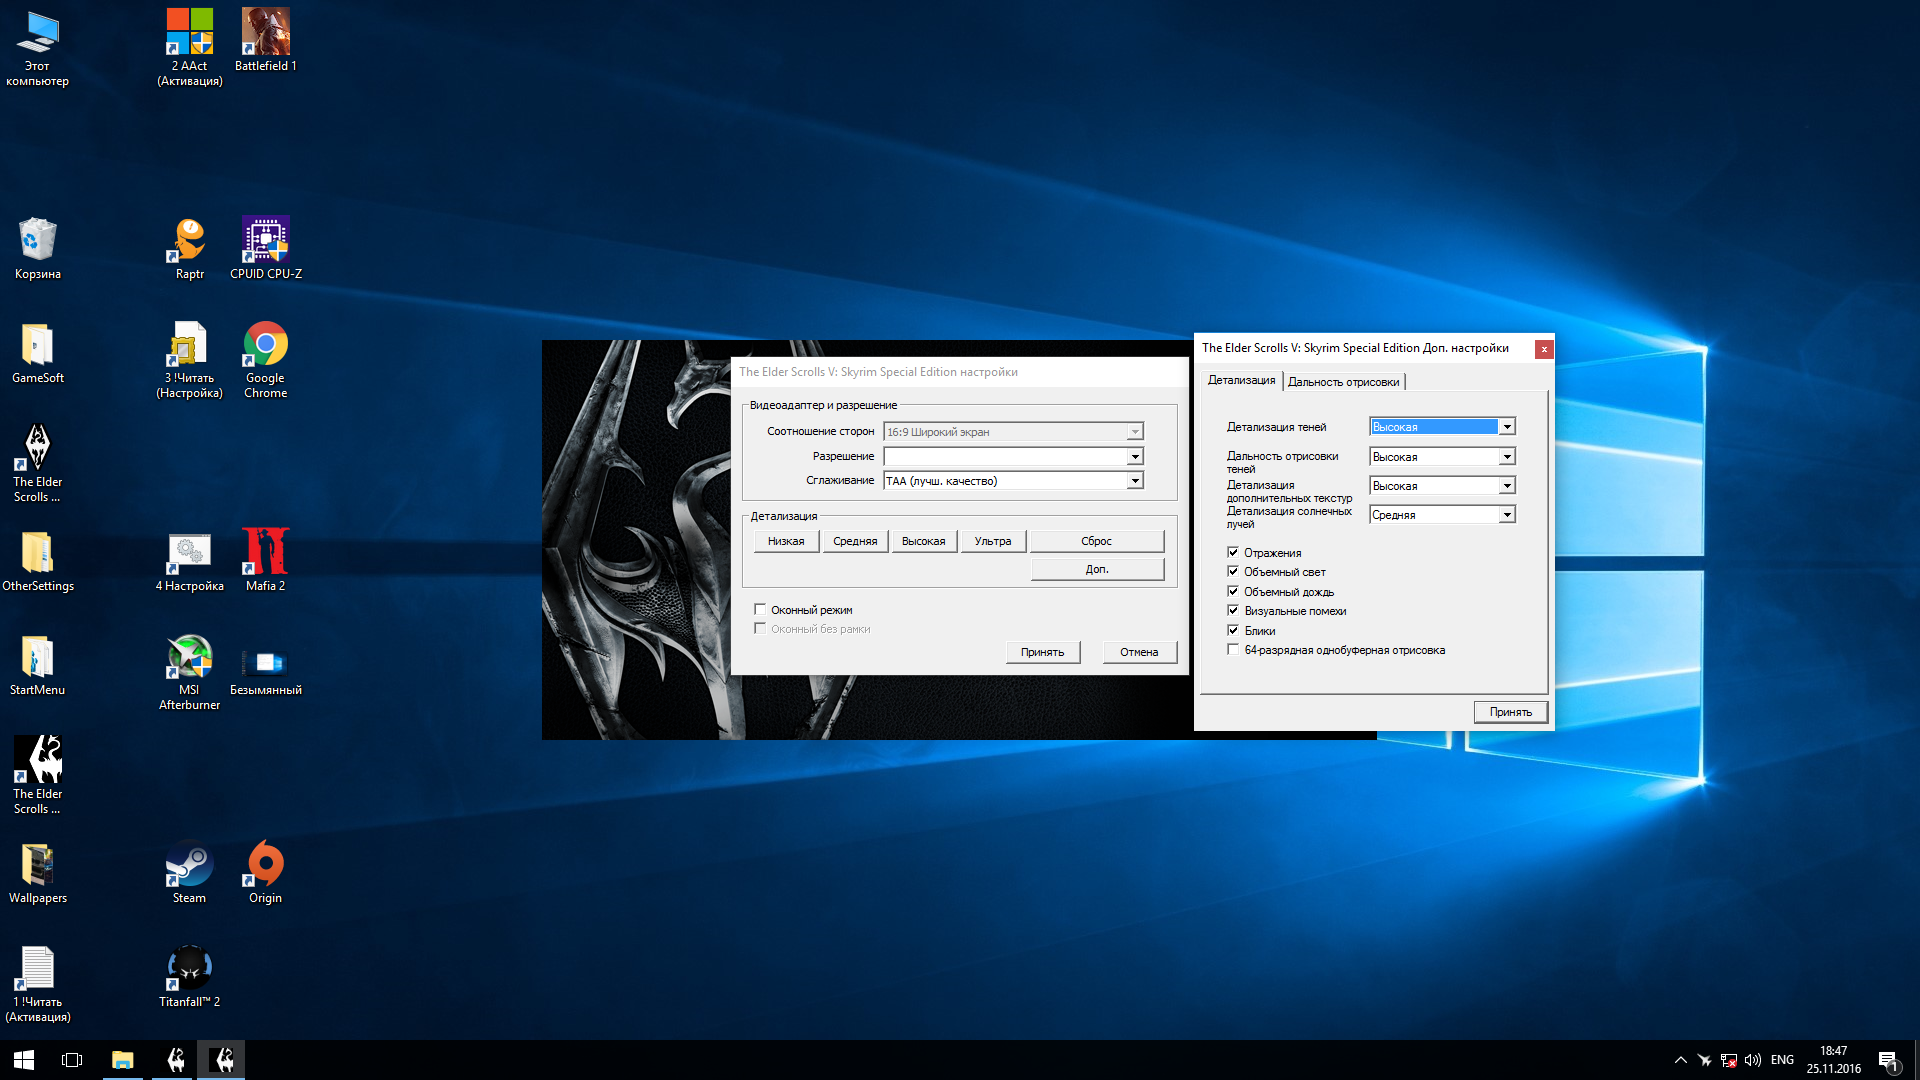
Task: Uncheck Блики checkbox
Action: (1233, 630)
